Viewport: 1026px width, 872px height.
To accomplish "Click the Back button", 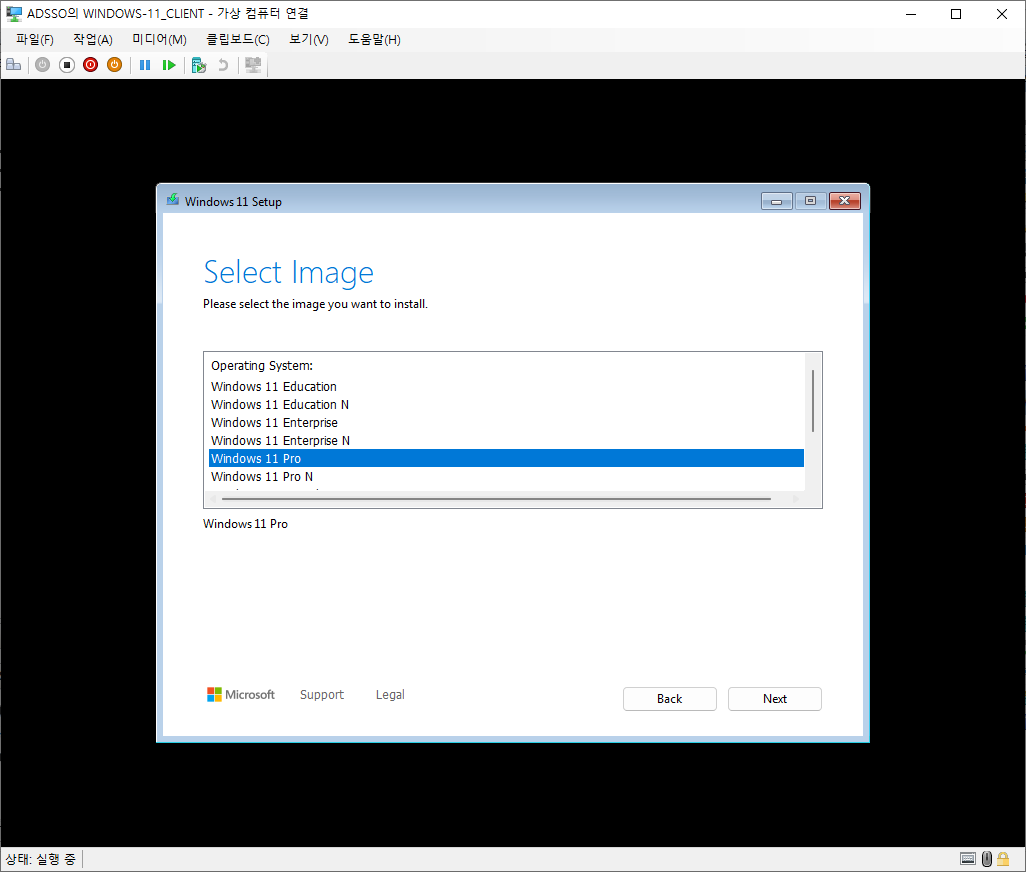I will pyautogui.click(x=669, y=699).
